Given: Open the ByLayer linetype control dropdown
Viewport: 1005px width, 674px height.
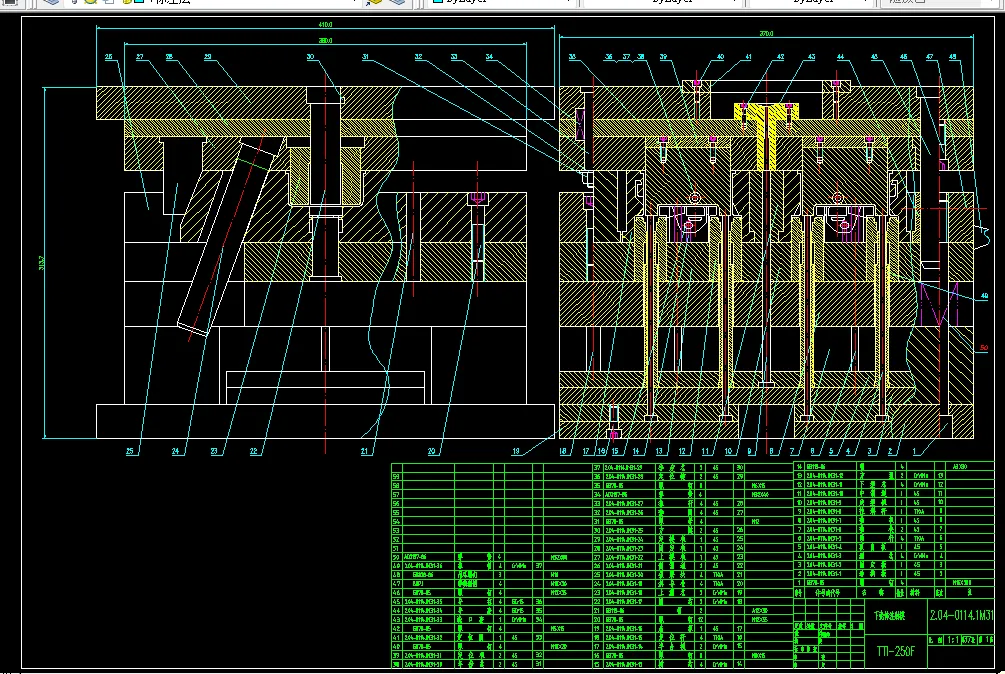Looking at the screenshot, I should click(661, 2).
